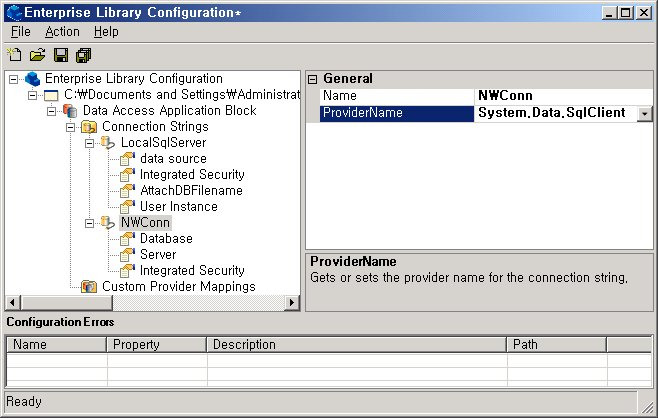
Task: Select the User Instance tree item
Action: (x=179, y=206)
